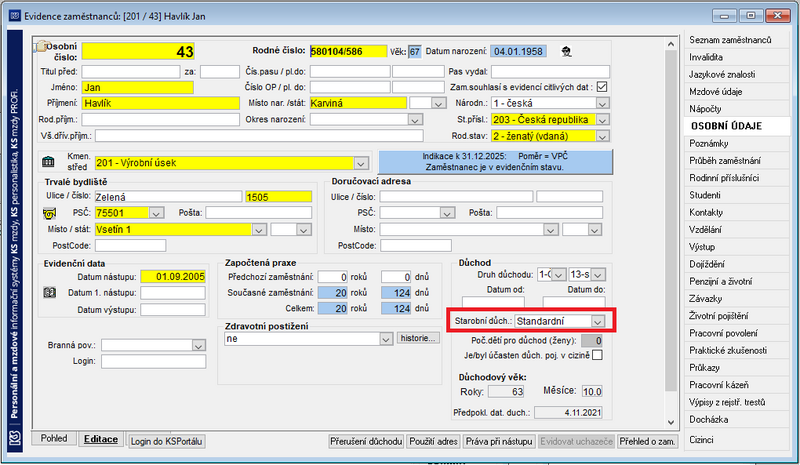Click the KS logo at bottom of blue sidebar

(x=15, y=438)
